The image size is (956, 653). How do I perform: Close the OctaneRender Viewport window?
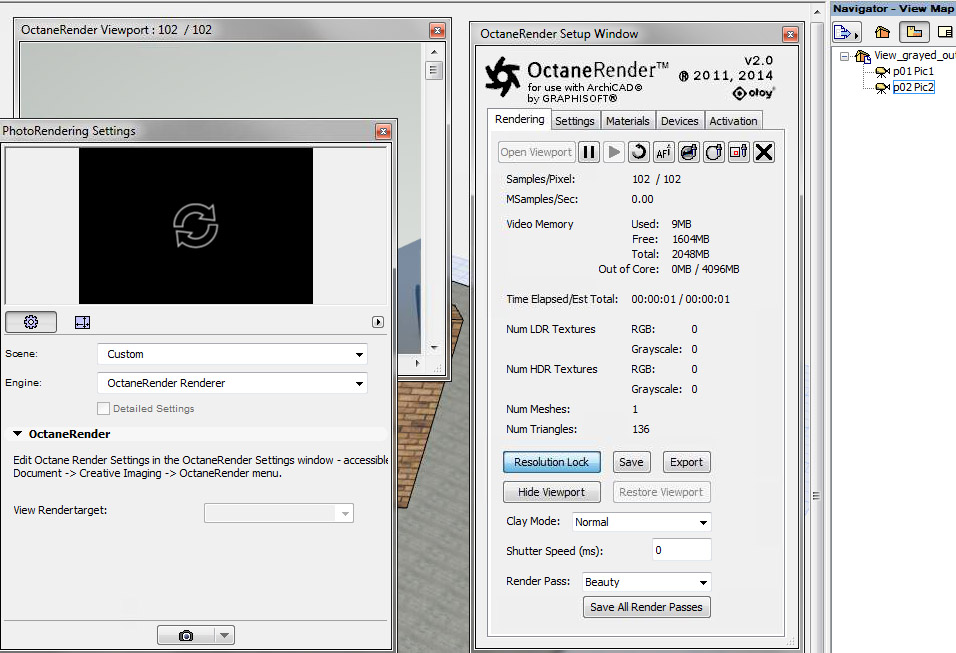(x=437, y=30)
